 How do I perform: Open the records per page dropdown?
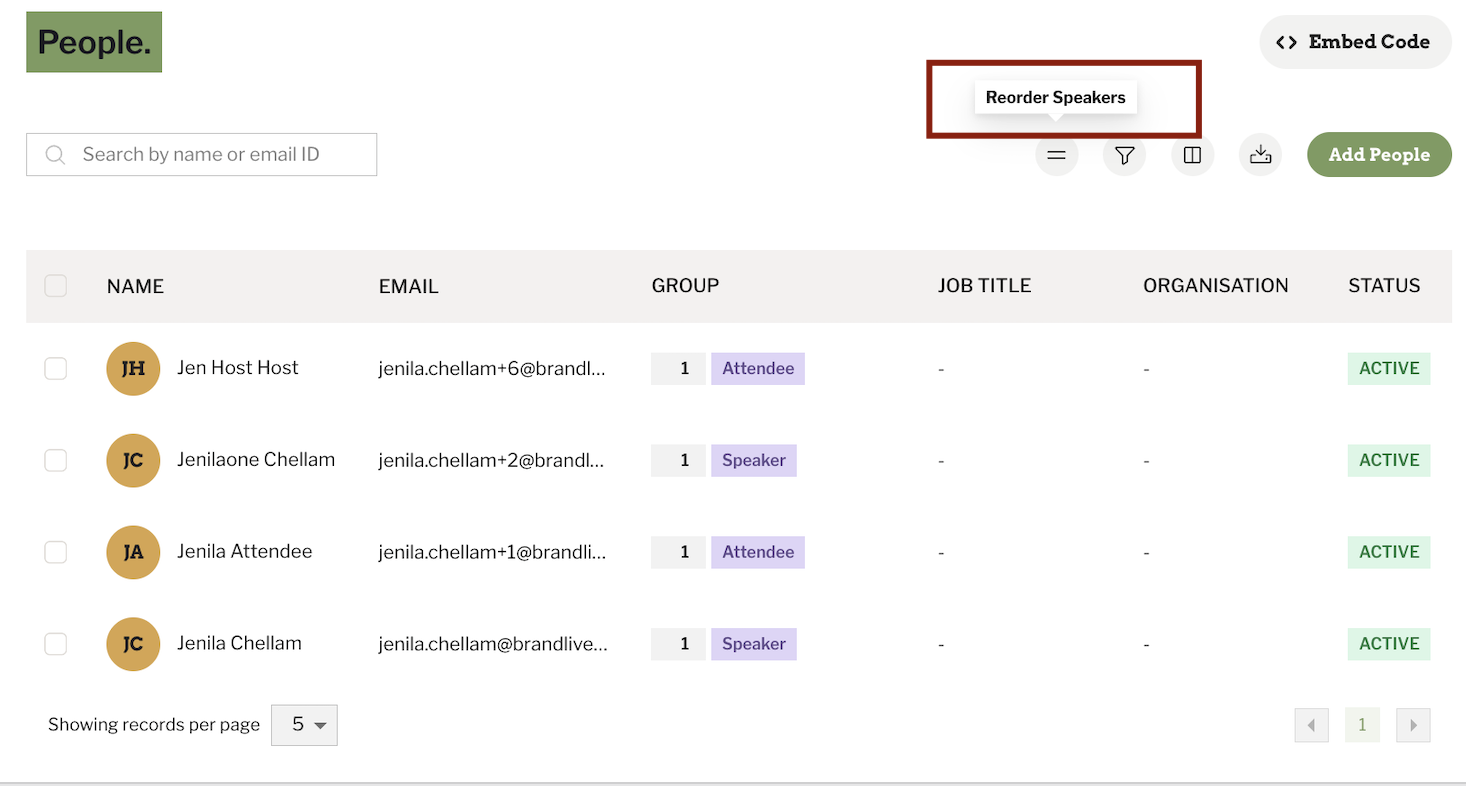[x=304, y=725]
